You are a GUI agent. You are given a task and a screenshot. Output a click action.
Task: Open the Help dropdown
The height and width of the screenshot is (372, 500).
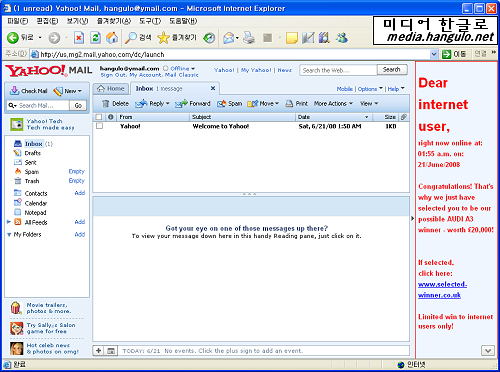click(396, 89)
